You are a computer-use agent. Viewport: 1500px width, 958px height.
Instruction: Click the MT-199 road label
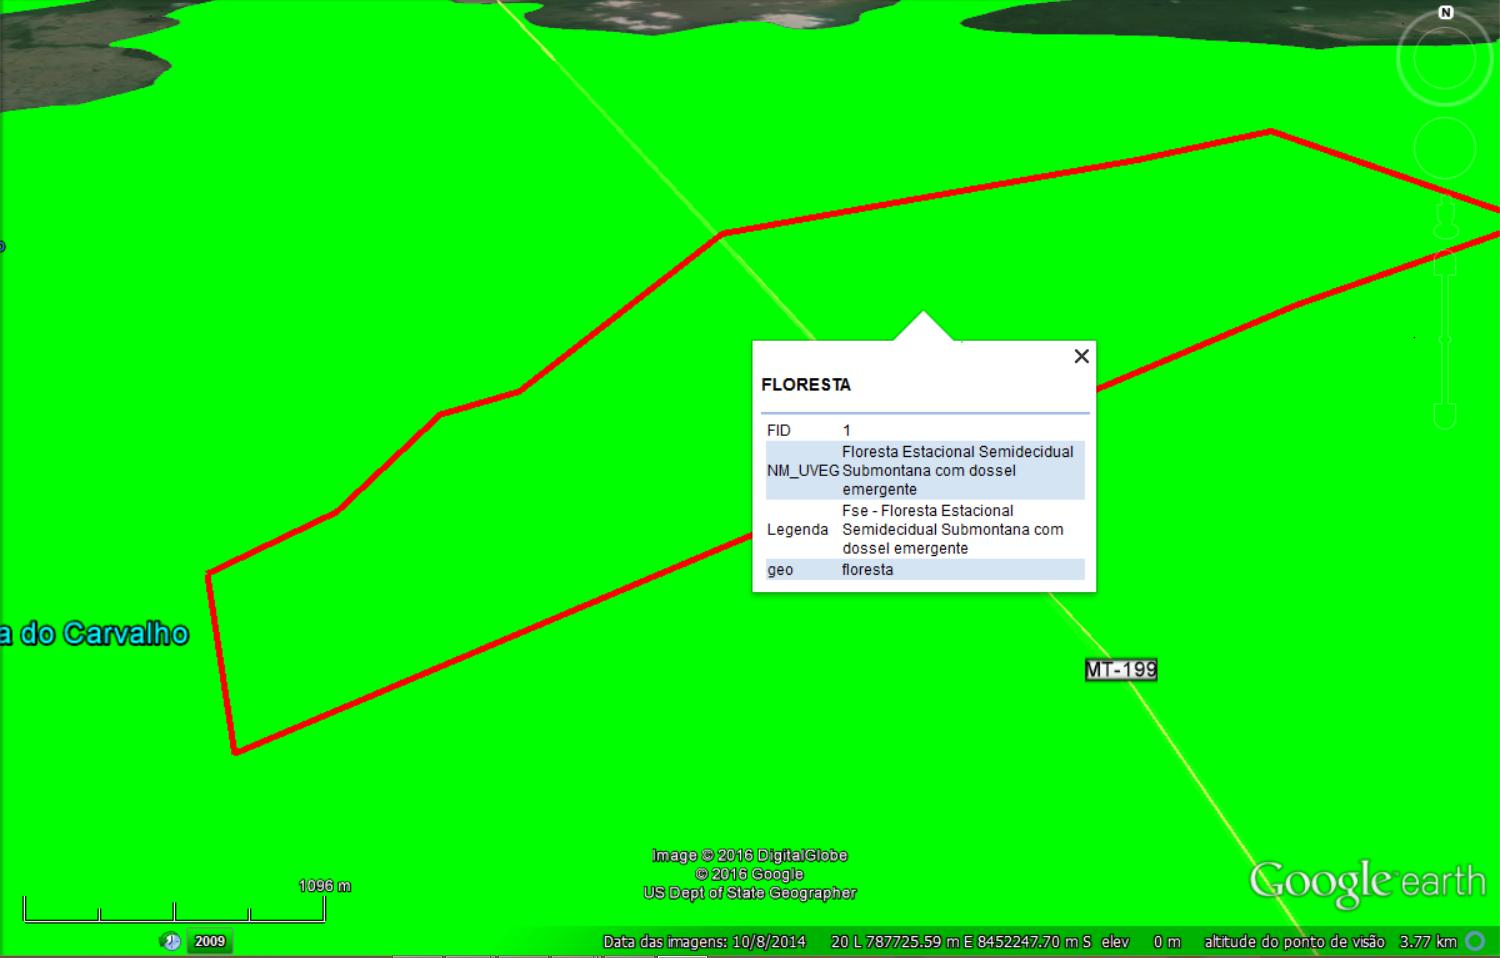coord(1121,670)
